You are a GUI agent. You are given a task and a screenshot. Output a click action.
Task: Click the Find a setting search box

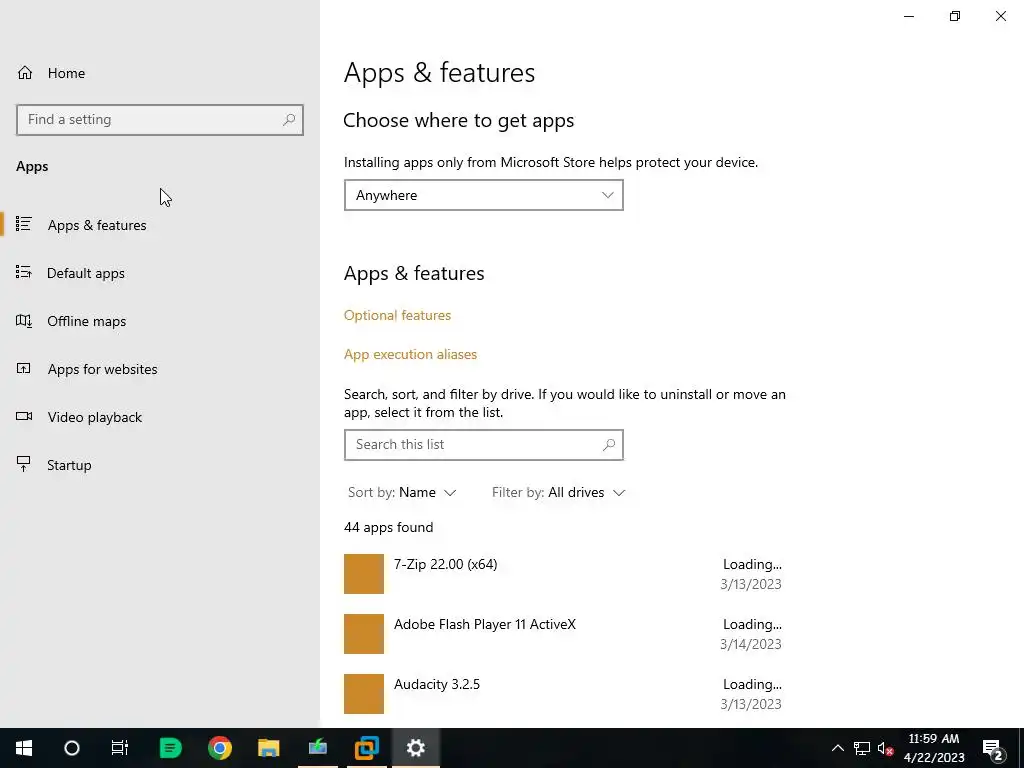click(160, 120)
